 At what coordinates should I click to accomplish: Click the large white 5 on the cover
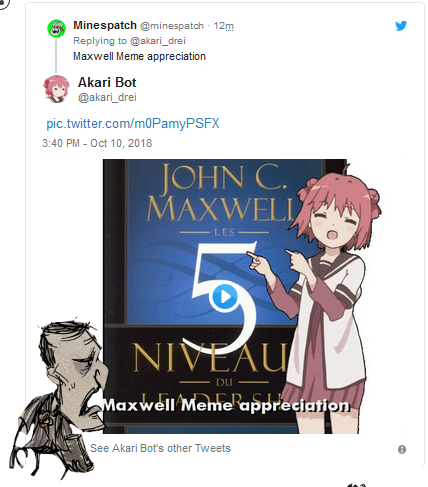click(x=224, y=297)
